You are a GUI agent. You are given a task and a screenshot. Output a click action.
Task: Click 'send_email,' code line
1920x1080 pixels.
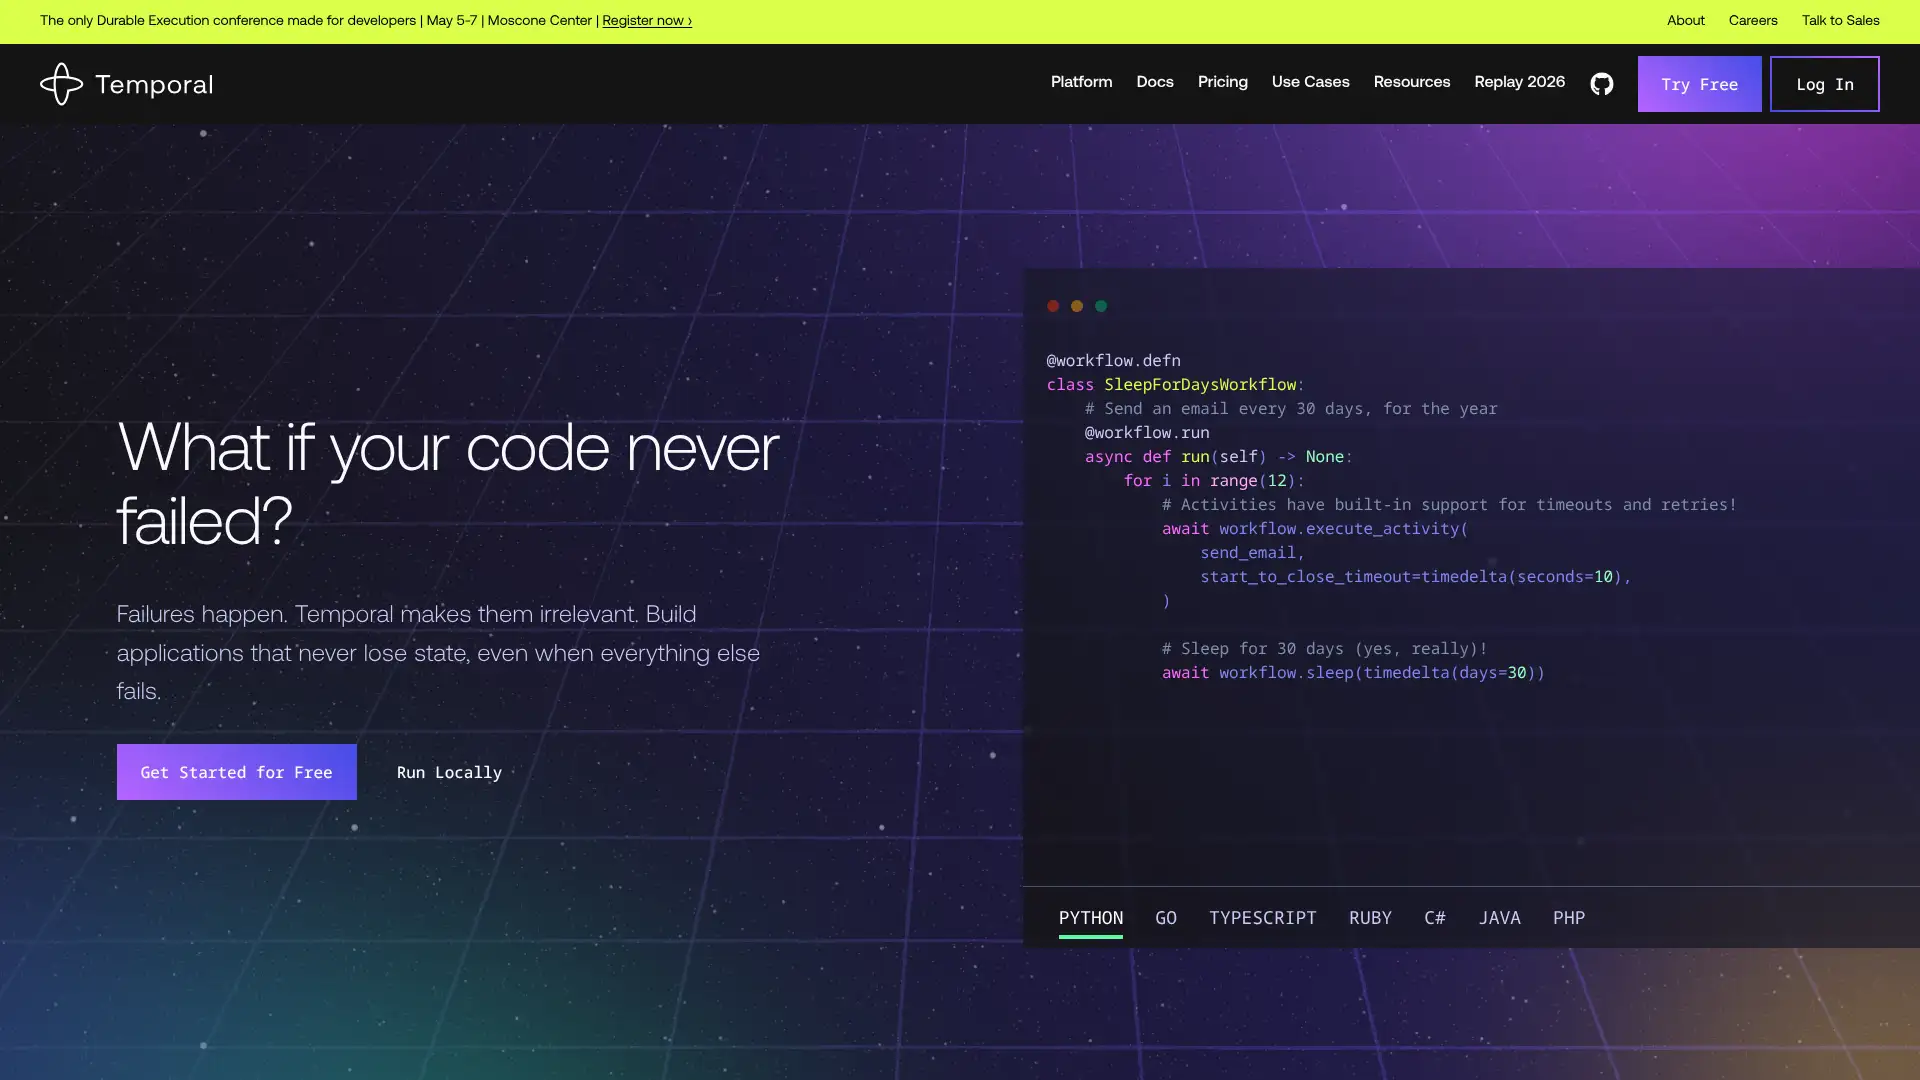1252,552
